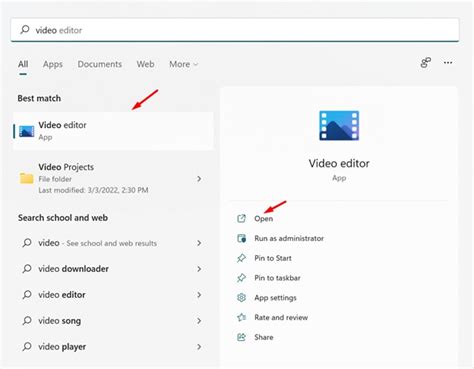The width and height of the screenshot is (474, 369).
Task: Select the Video Projects file folder result
Action: (x=113, y=178)
